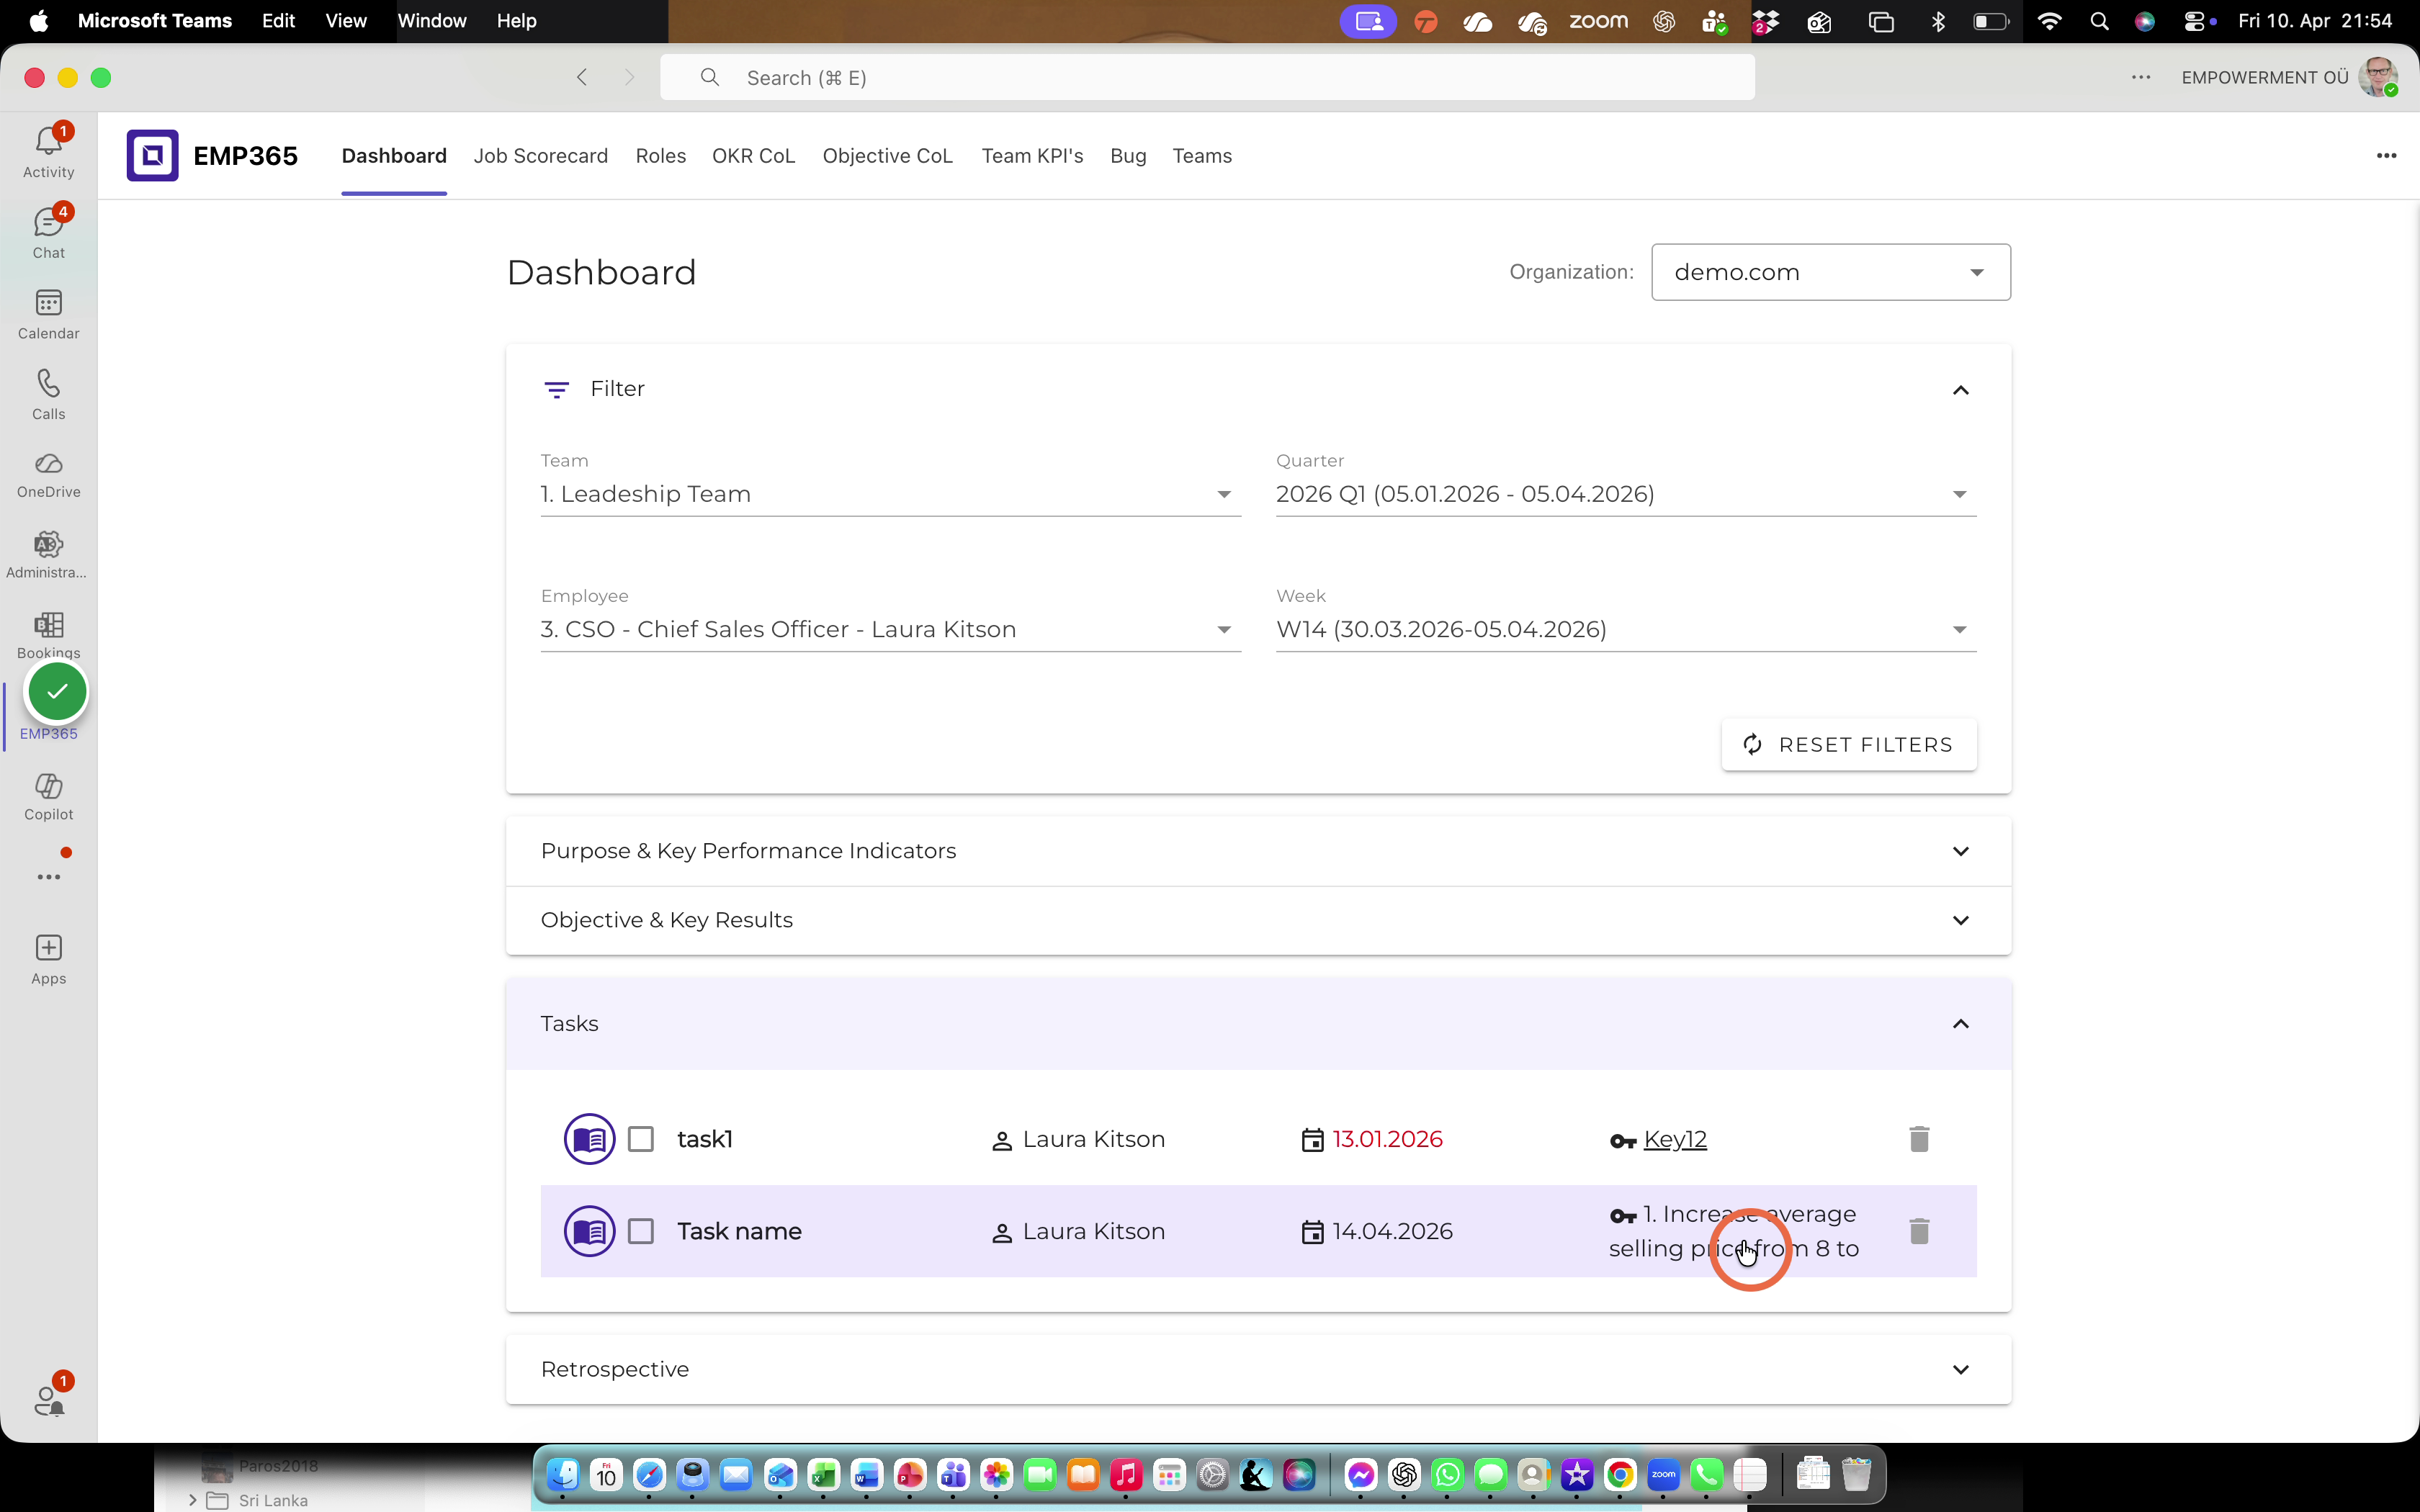Switch to the OKR CoL tab

click(753, 156)
